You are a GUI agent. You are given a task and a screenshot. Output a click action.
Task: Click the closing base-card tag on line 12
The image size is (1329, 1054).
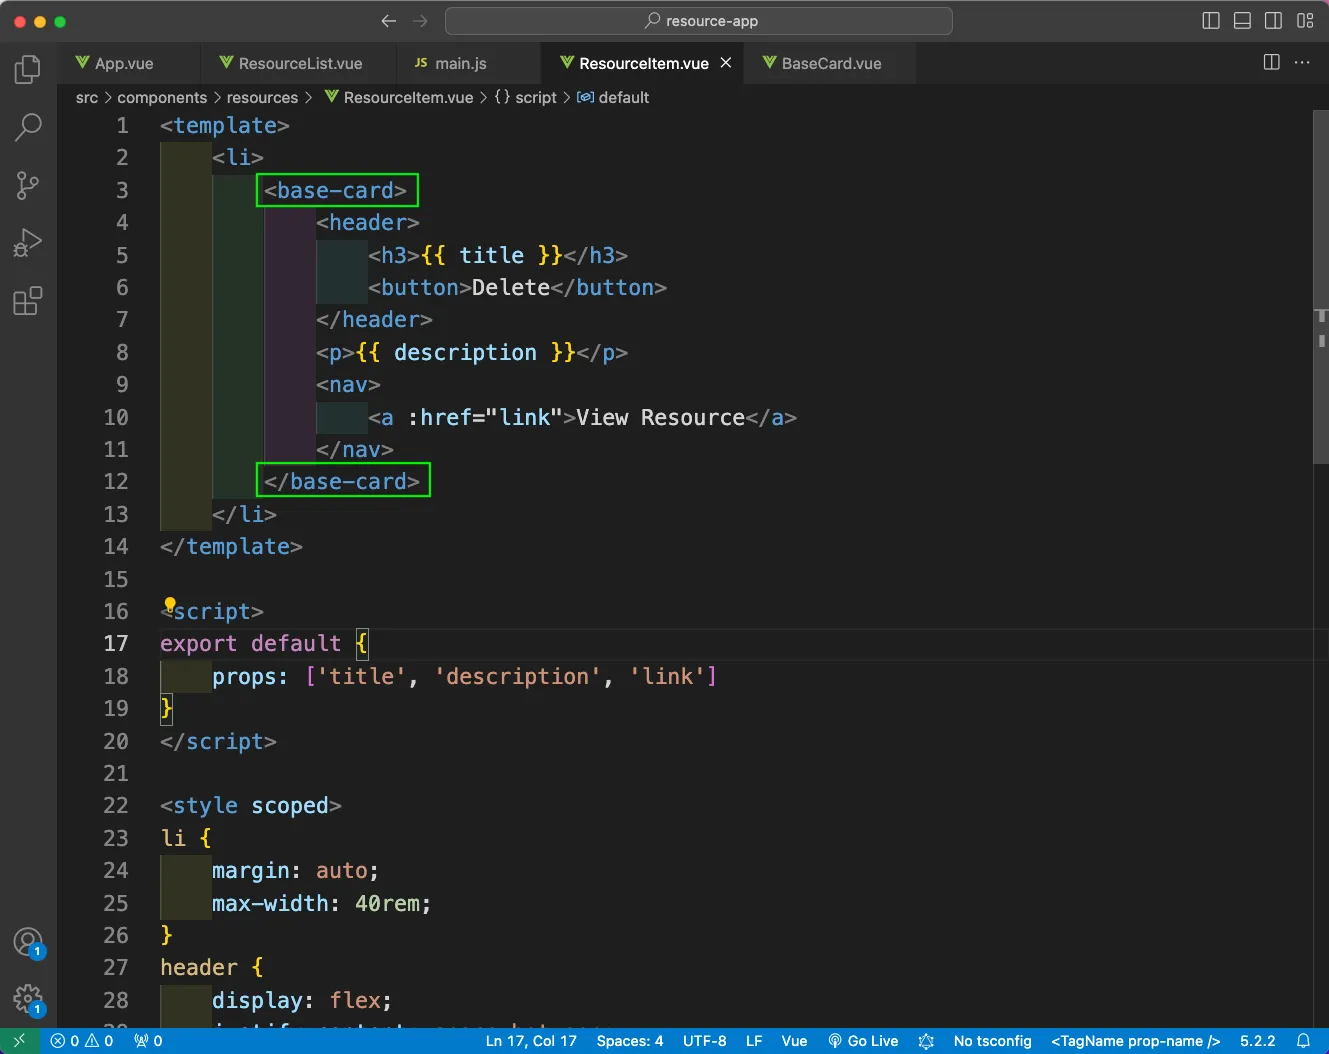tap(342, 481)
